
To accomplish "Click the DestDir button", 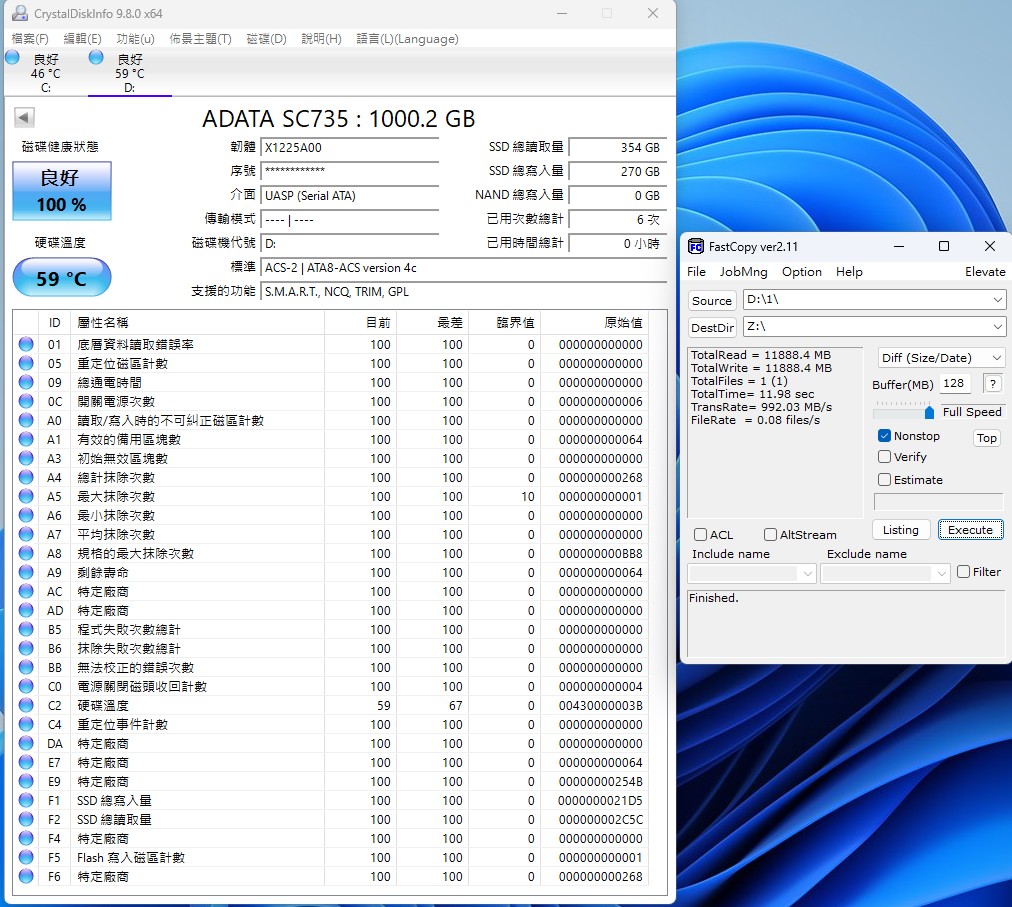I will [713, 328].
